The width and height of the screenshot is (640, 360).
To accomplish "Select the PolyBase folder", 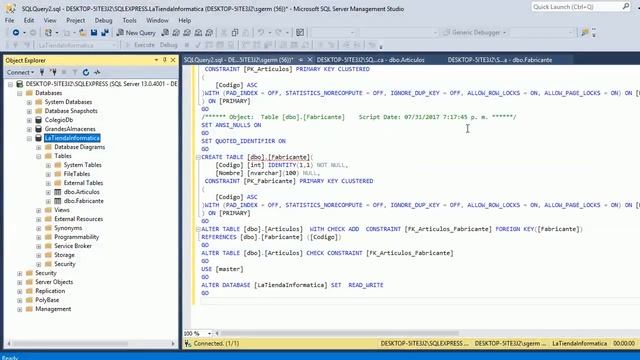I will [47, 300].
